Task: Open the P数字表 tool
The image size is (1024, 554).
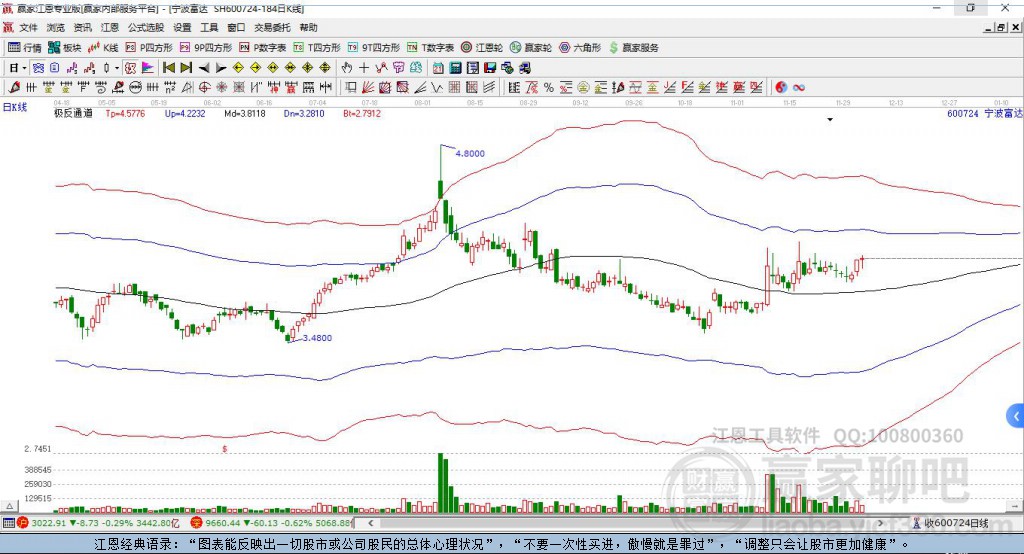Action: tap(263, 48)
